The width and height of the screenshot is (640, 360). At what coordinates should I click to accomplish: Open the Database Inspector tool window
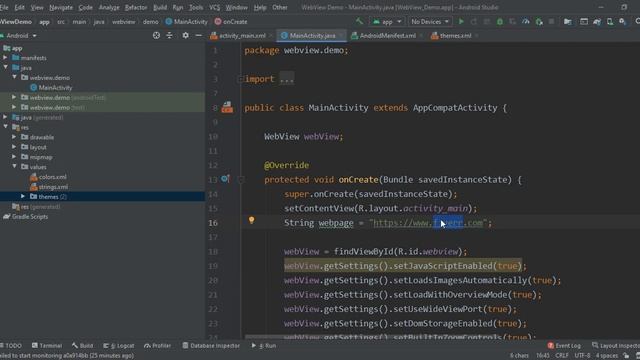tap(211, 345)
